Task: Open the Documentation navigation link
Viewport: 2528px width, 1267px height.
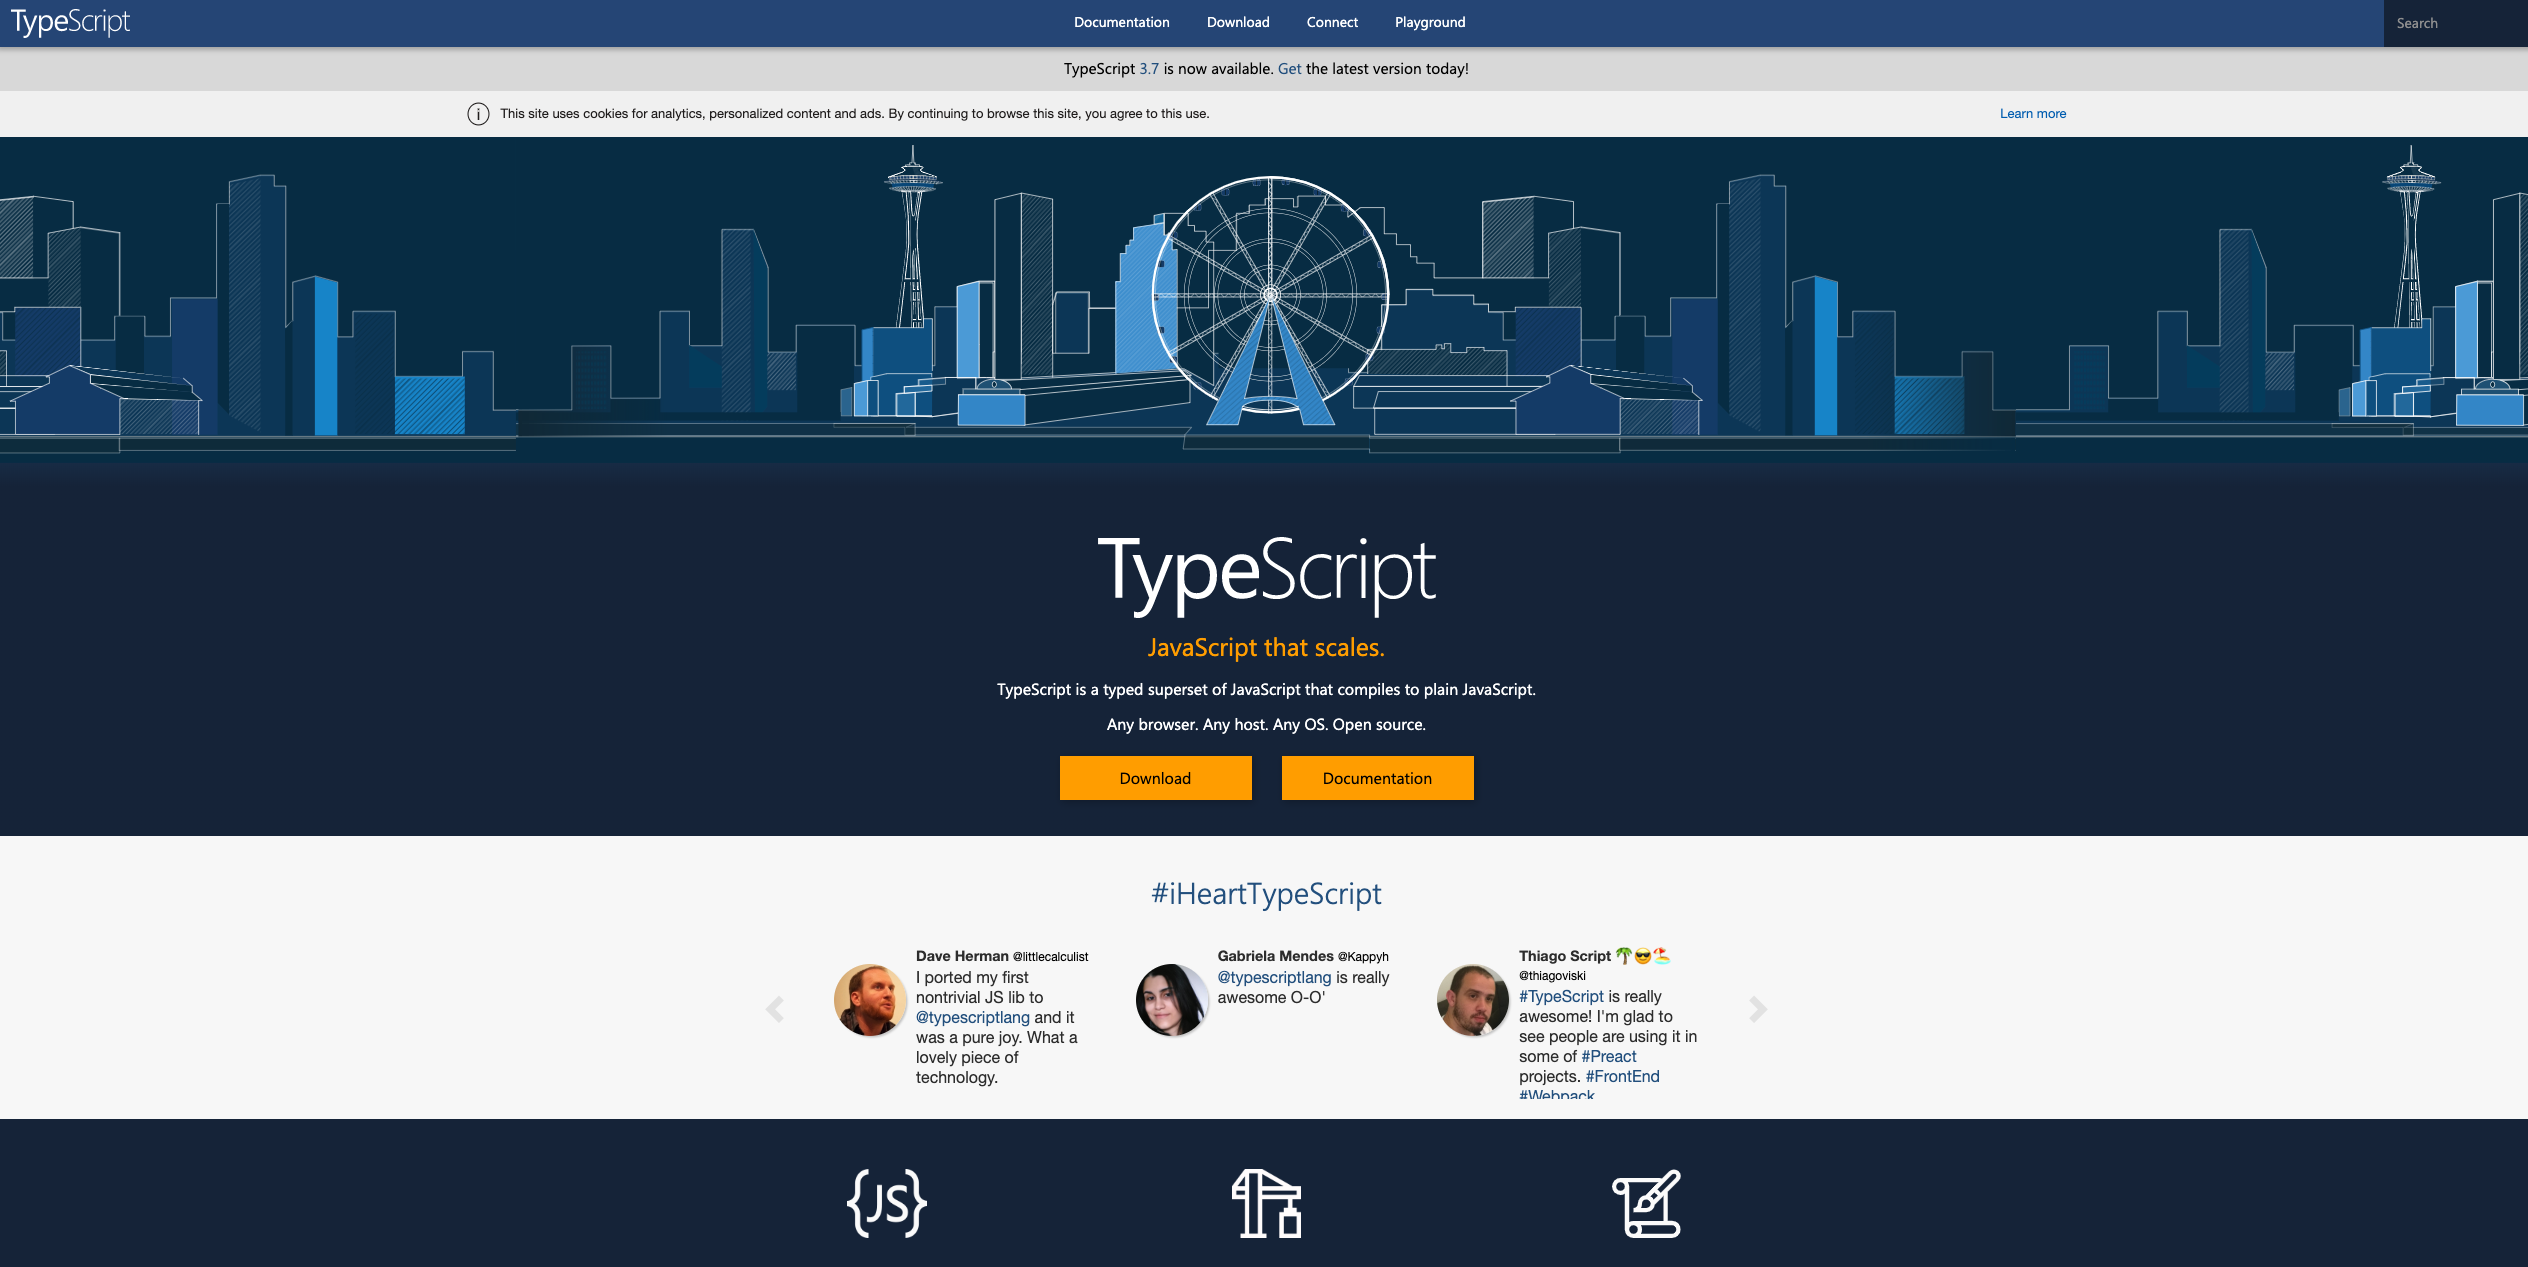Action: 1121,21
